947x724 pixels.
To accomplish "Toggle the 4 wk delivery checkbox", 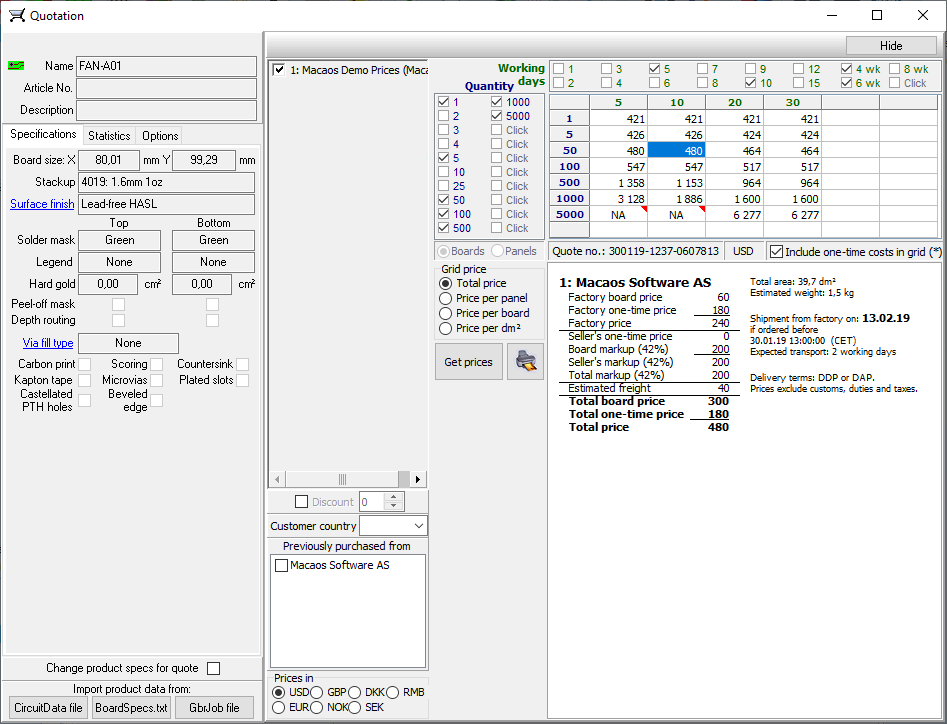I will click(x=846, y=69).
